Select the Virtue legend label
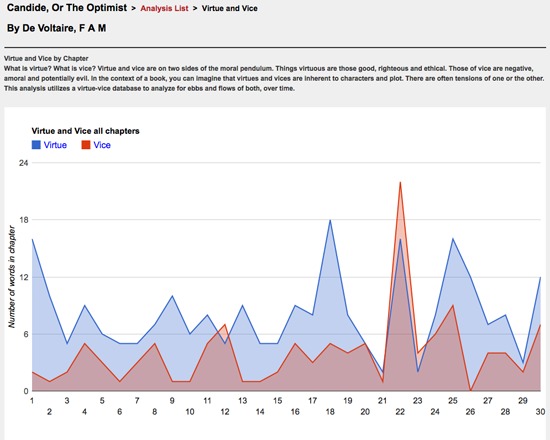 55,145
